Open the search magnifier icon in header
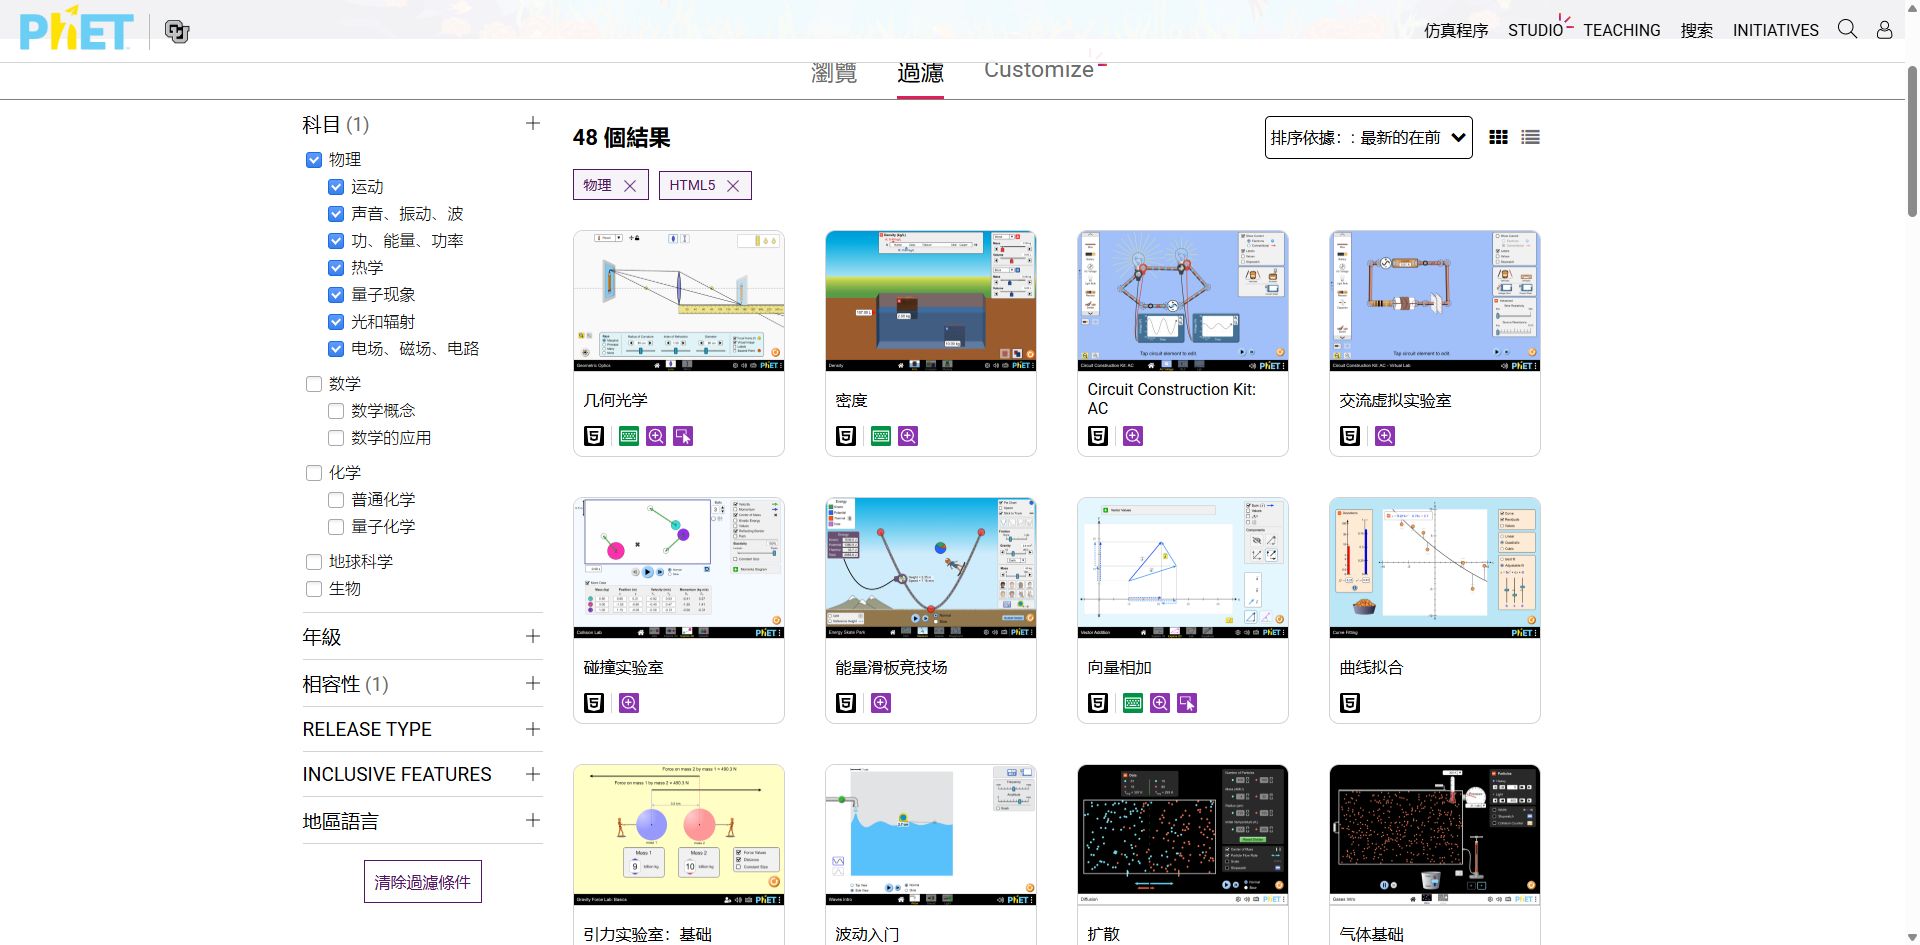 coord(1847,29)
